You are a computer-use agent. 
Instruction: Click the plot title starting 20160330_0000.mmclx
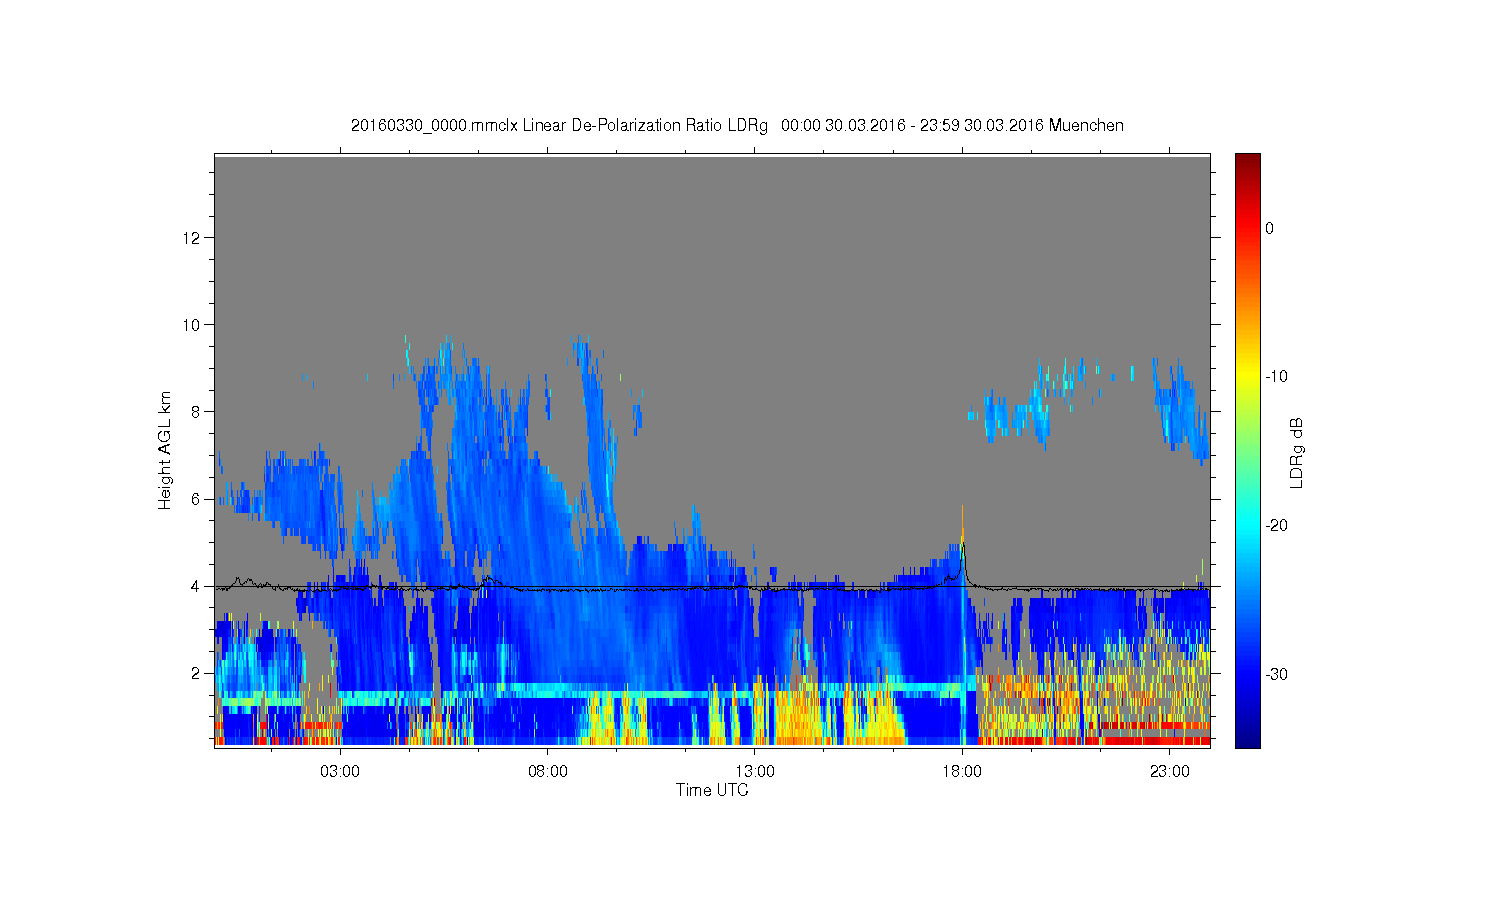[x=737, y=126]
